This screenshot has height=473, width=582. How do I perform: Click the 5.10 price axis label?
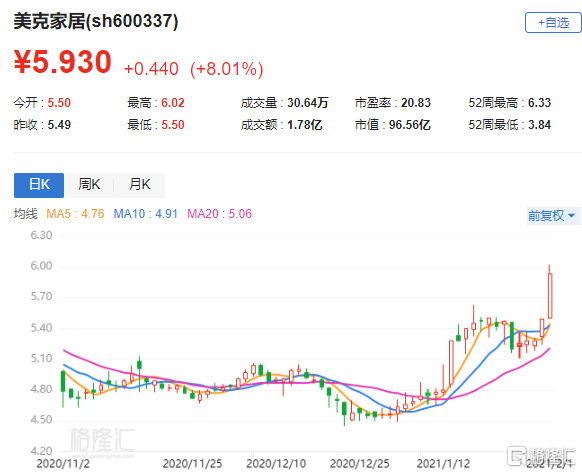coord(41,359)
